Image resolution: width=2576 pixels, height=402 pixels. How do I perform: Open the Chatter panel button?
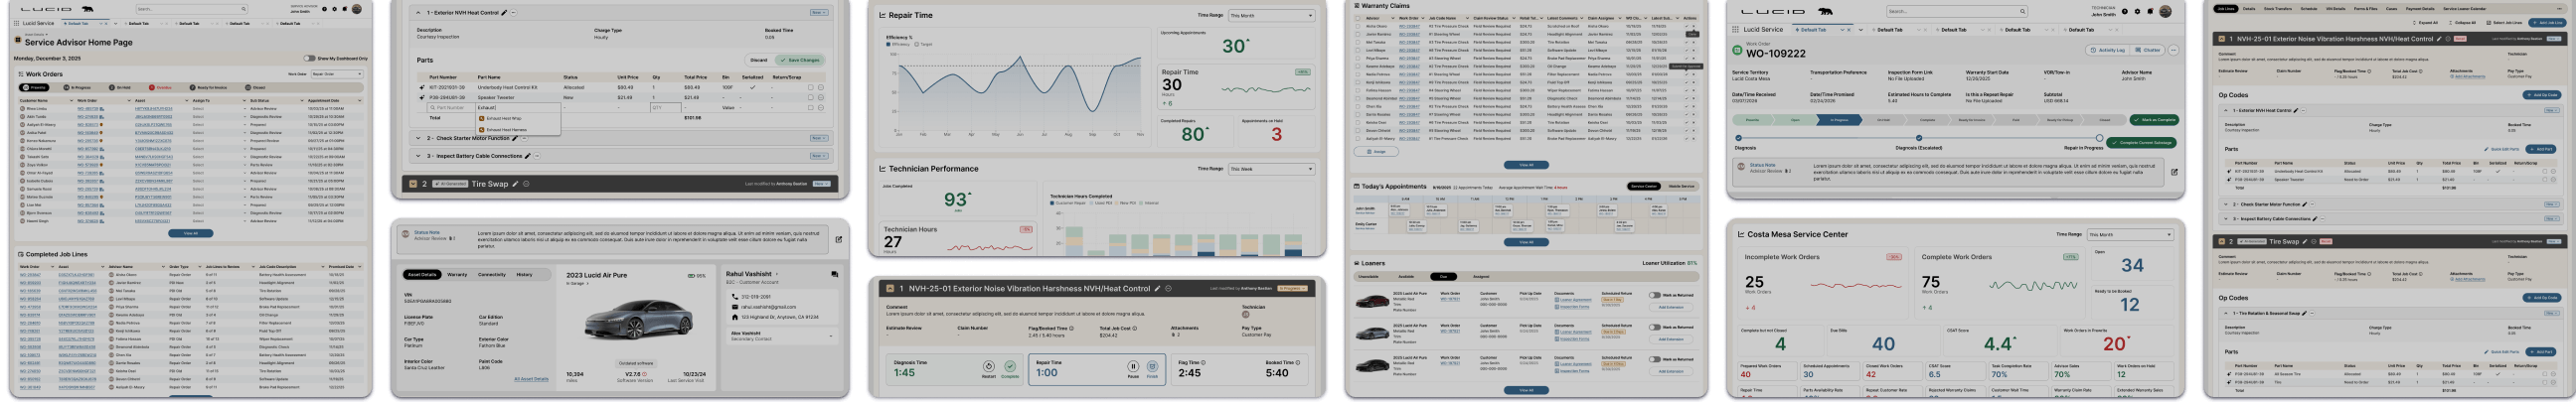coord(2148,50)
